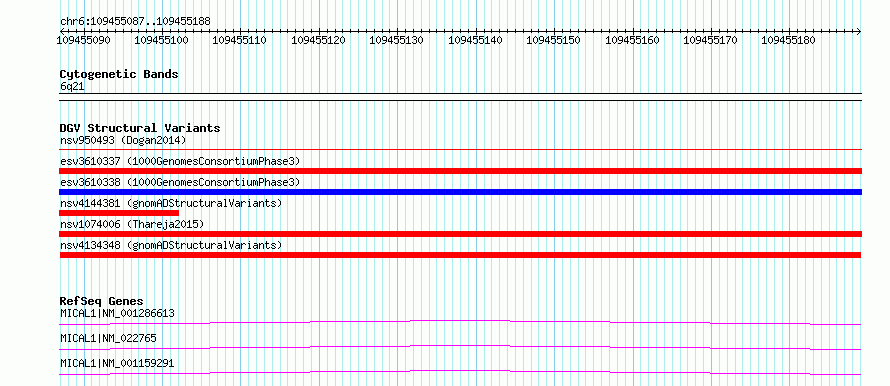Open variant nsv4144381 gnomAD label
890x386 pixels.
click(x=171, y=203)
